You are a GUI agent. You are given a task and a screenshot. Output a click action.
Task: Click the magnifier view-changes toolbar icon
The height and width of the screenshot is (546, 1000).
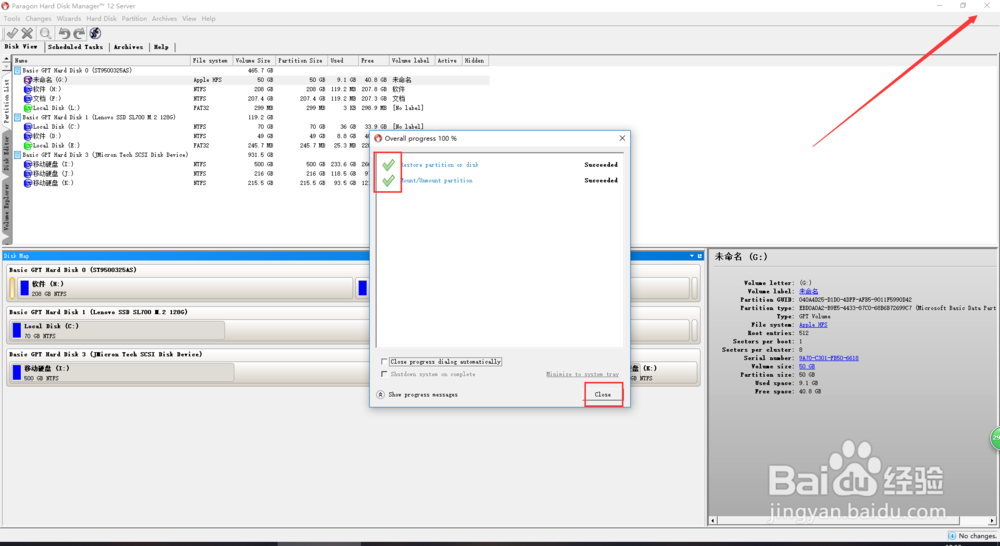click(x=45, y=33)
